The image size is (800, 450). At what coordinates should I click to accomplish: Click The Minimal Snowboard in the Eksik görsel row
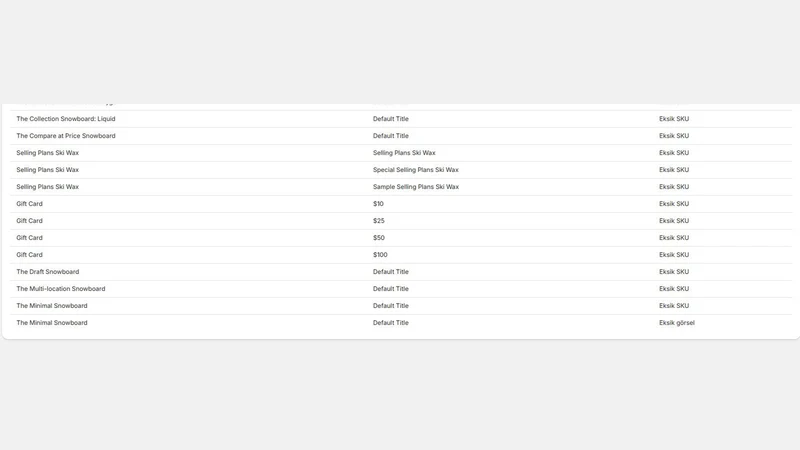click(52, 323)
